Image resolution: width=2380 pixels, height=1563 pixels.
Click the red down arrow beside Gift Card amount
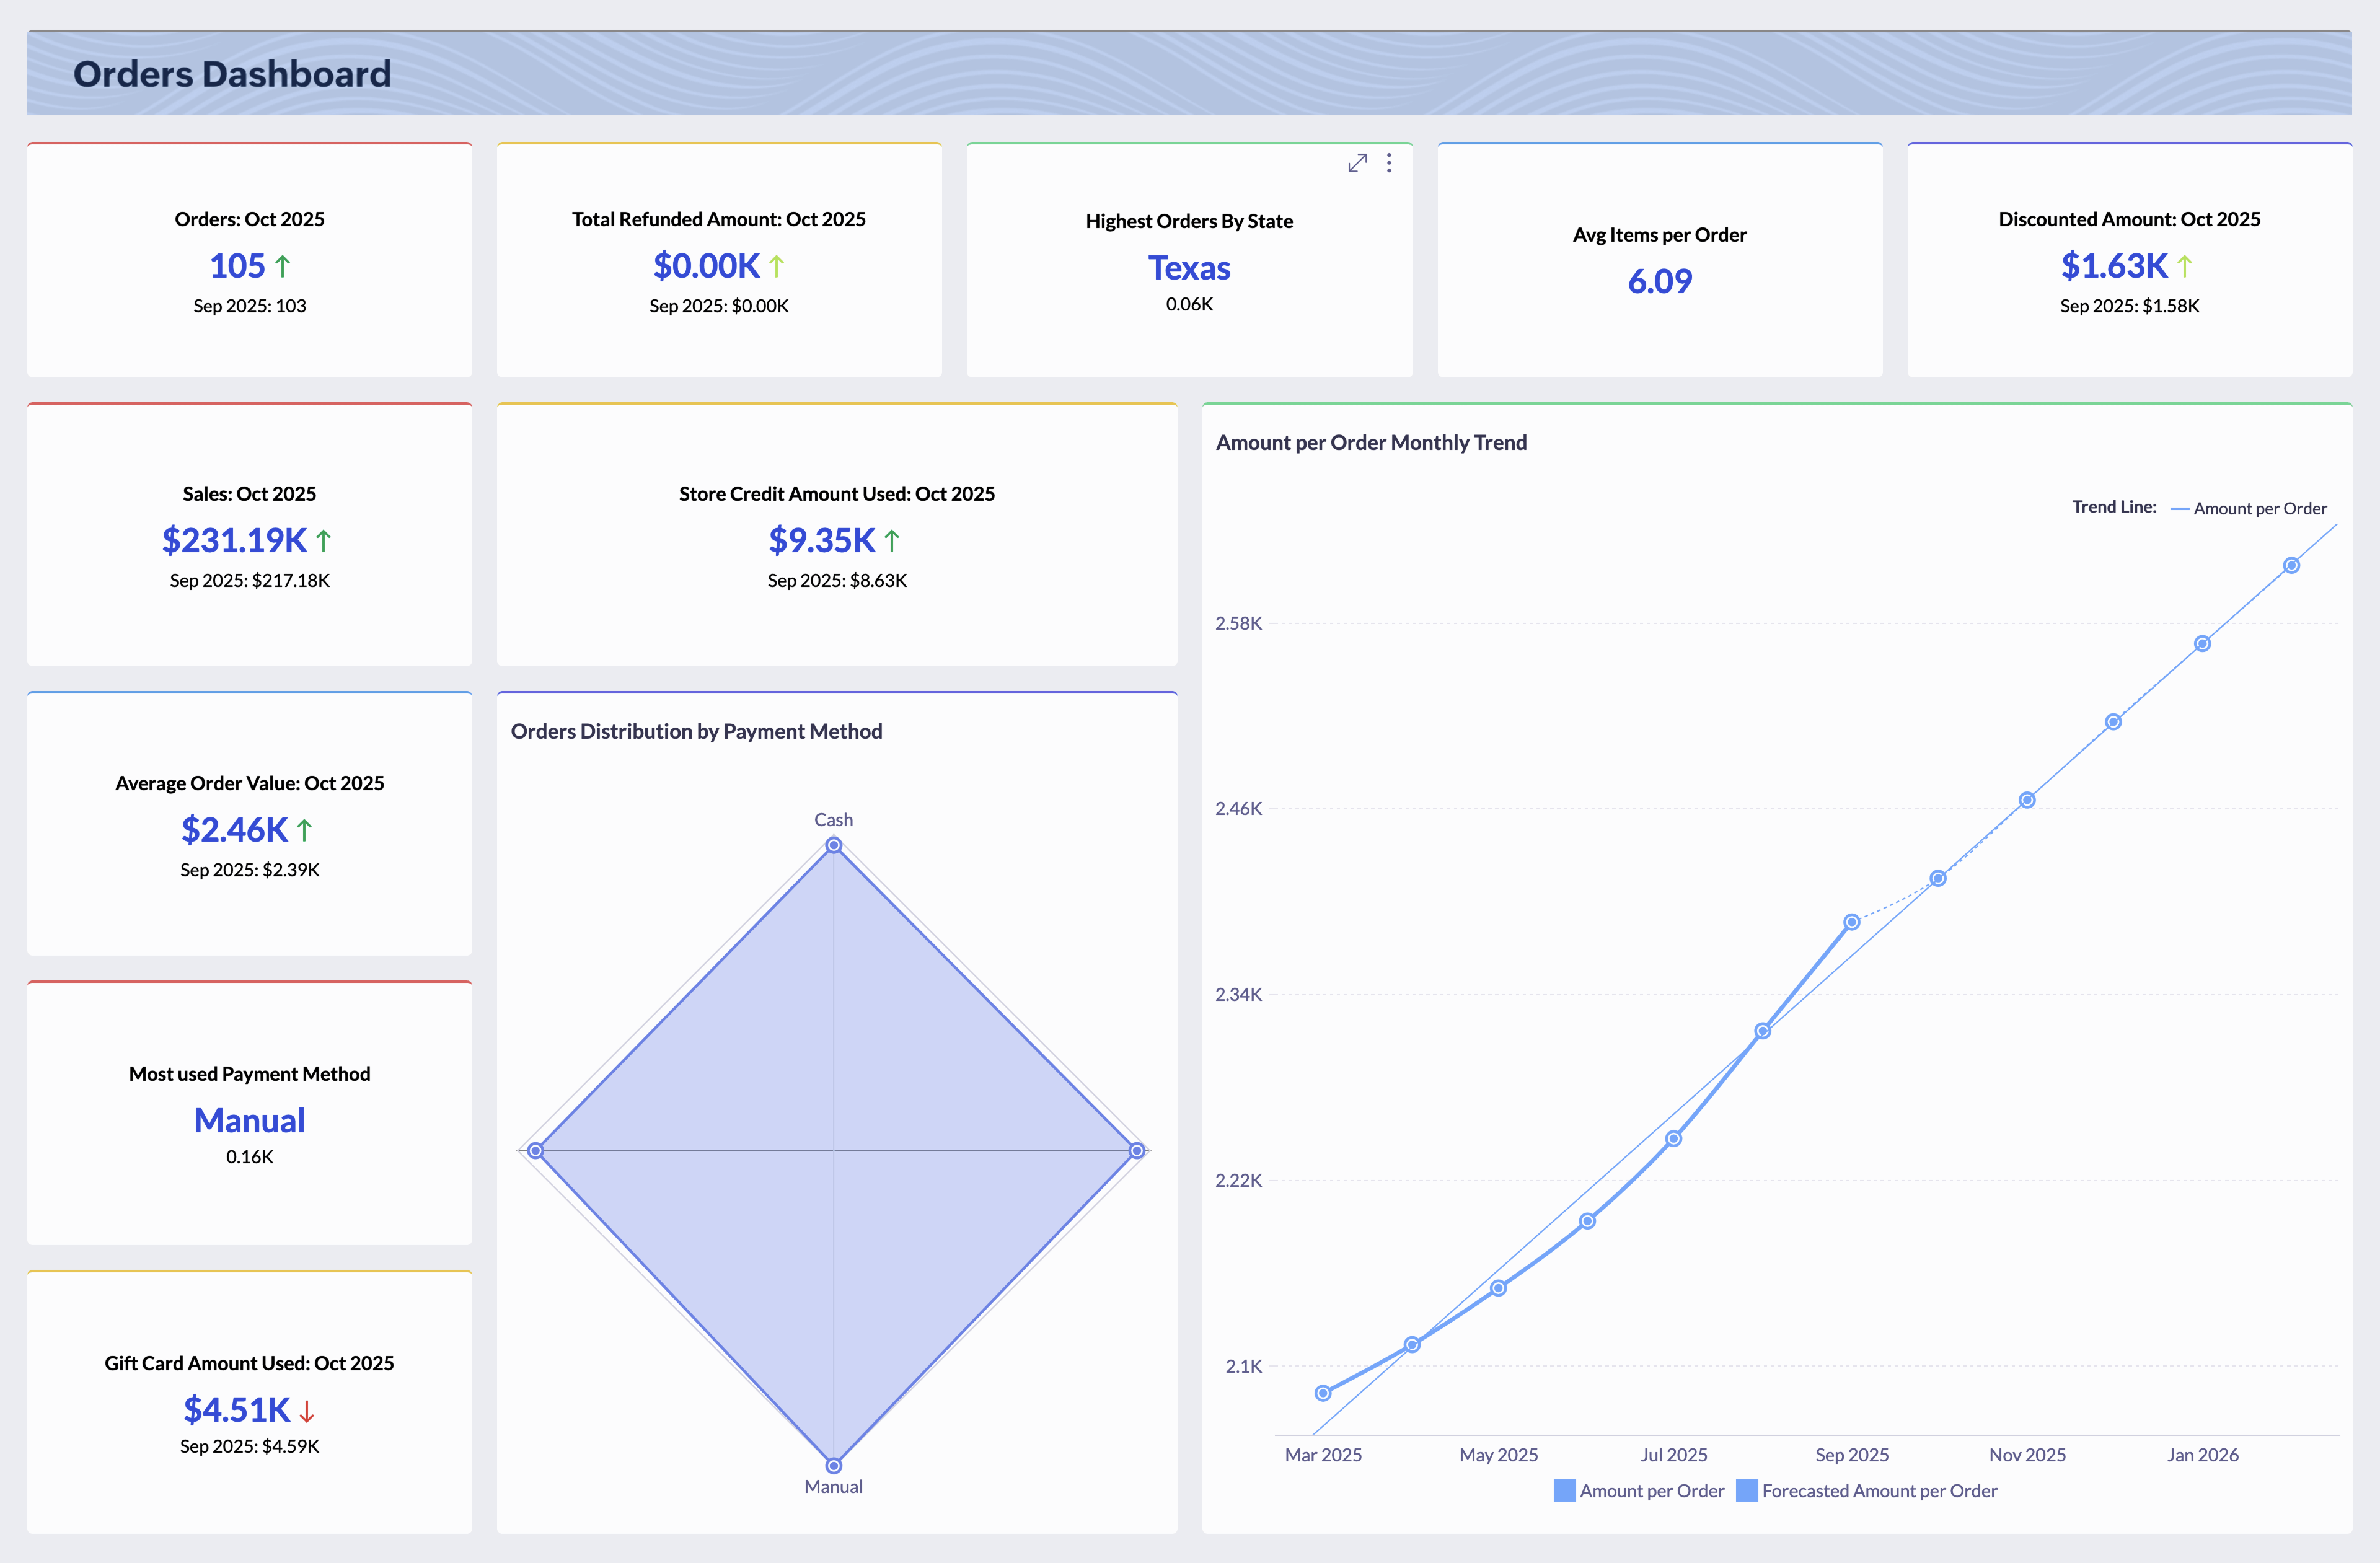tap(306, 1411)
